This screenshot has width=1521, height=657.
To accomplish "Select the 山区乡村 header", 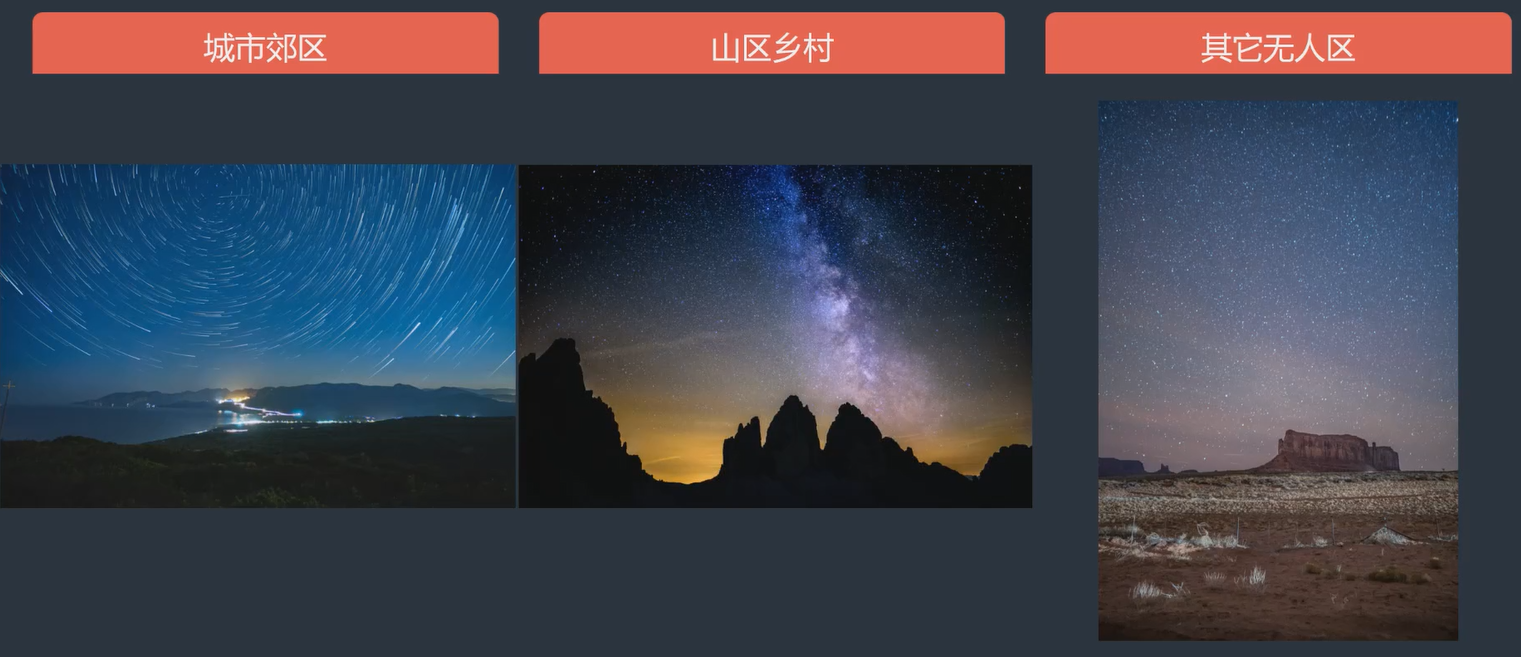I will point(772,43).
